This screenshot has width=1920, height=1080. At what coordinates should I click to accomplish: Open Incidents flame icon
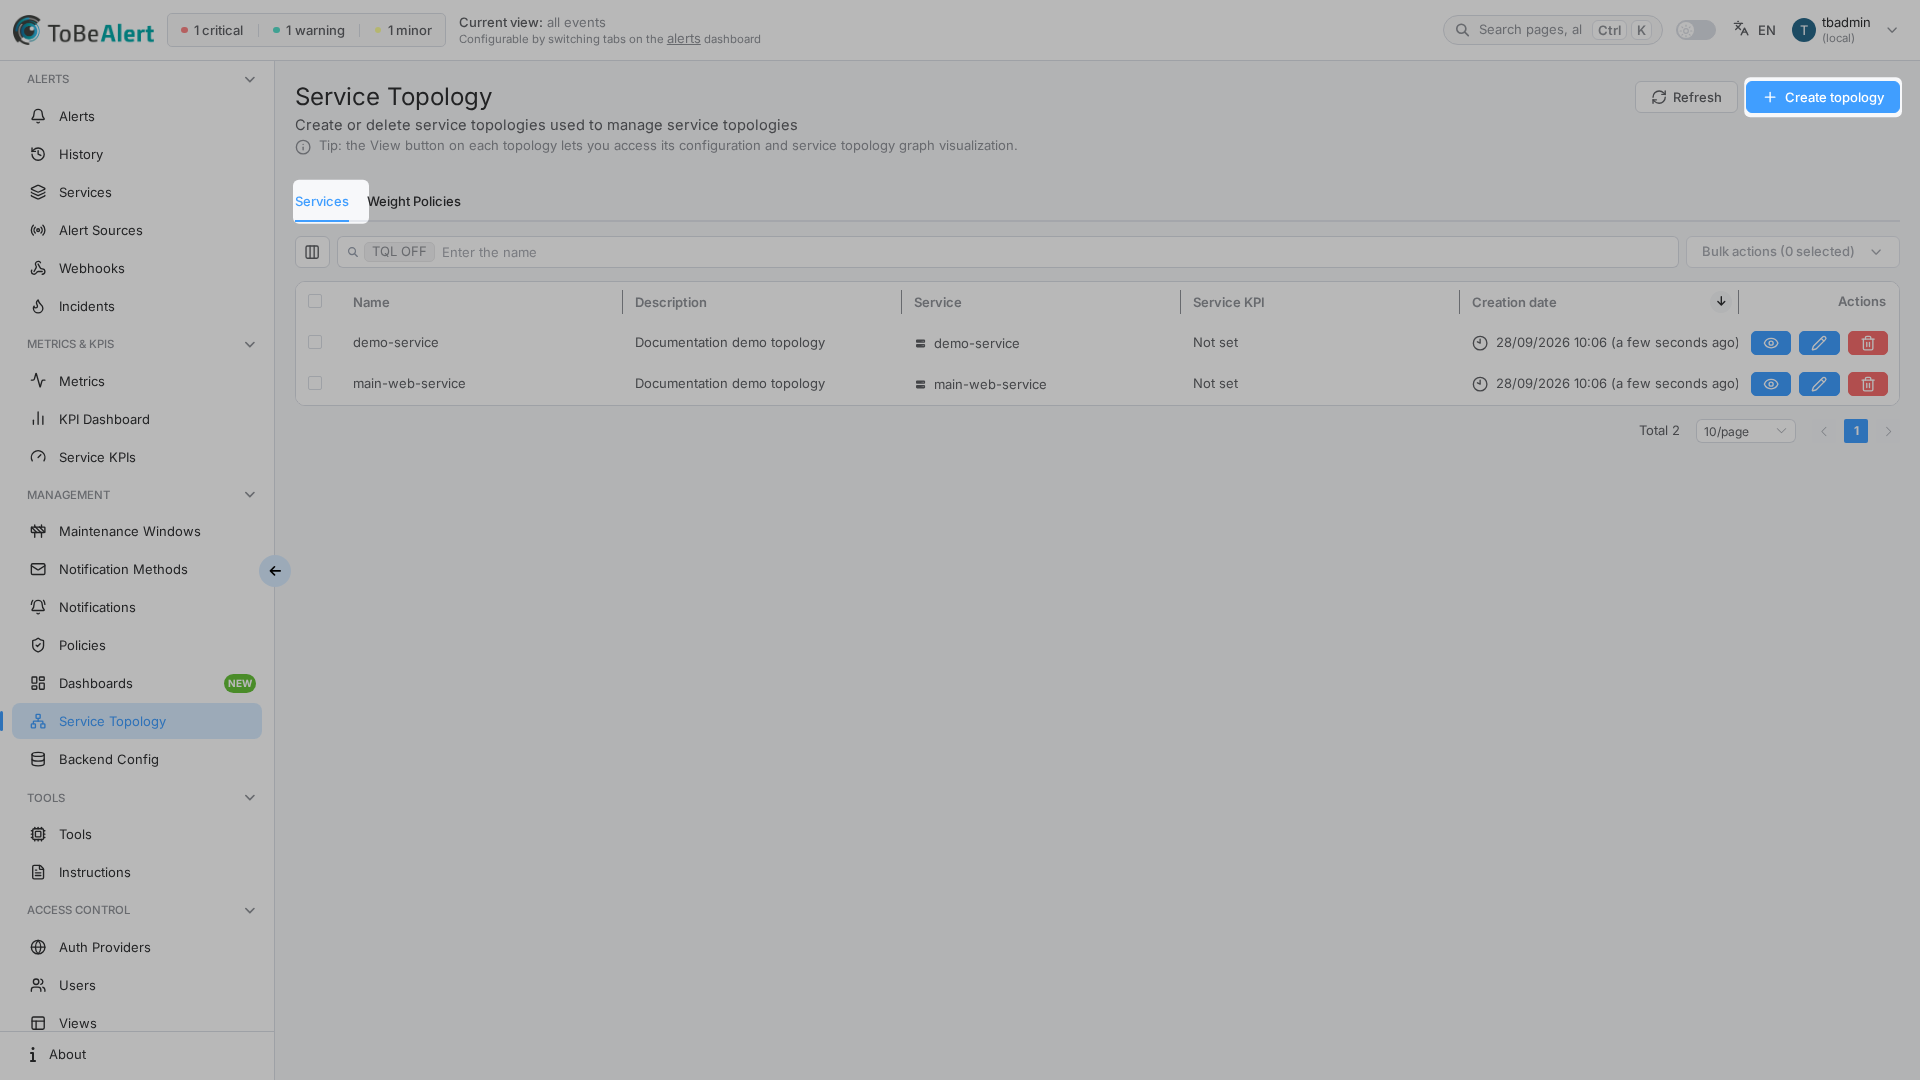click(38, 306)
